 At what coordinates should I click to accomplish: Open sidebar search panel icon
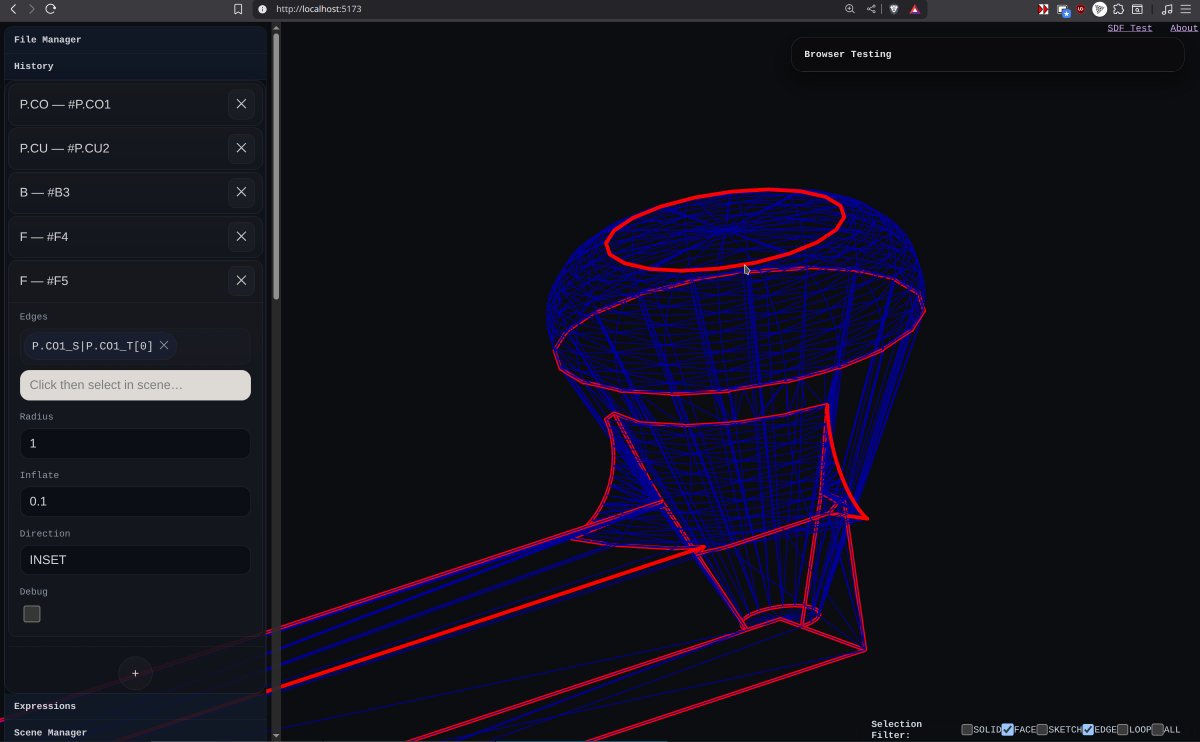coord(1137,9)
